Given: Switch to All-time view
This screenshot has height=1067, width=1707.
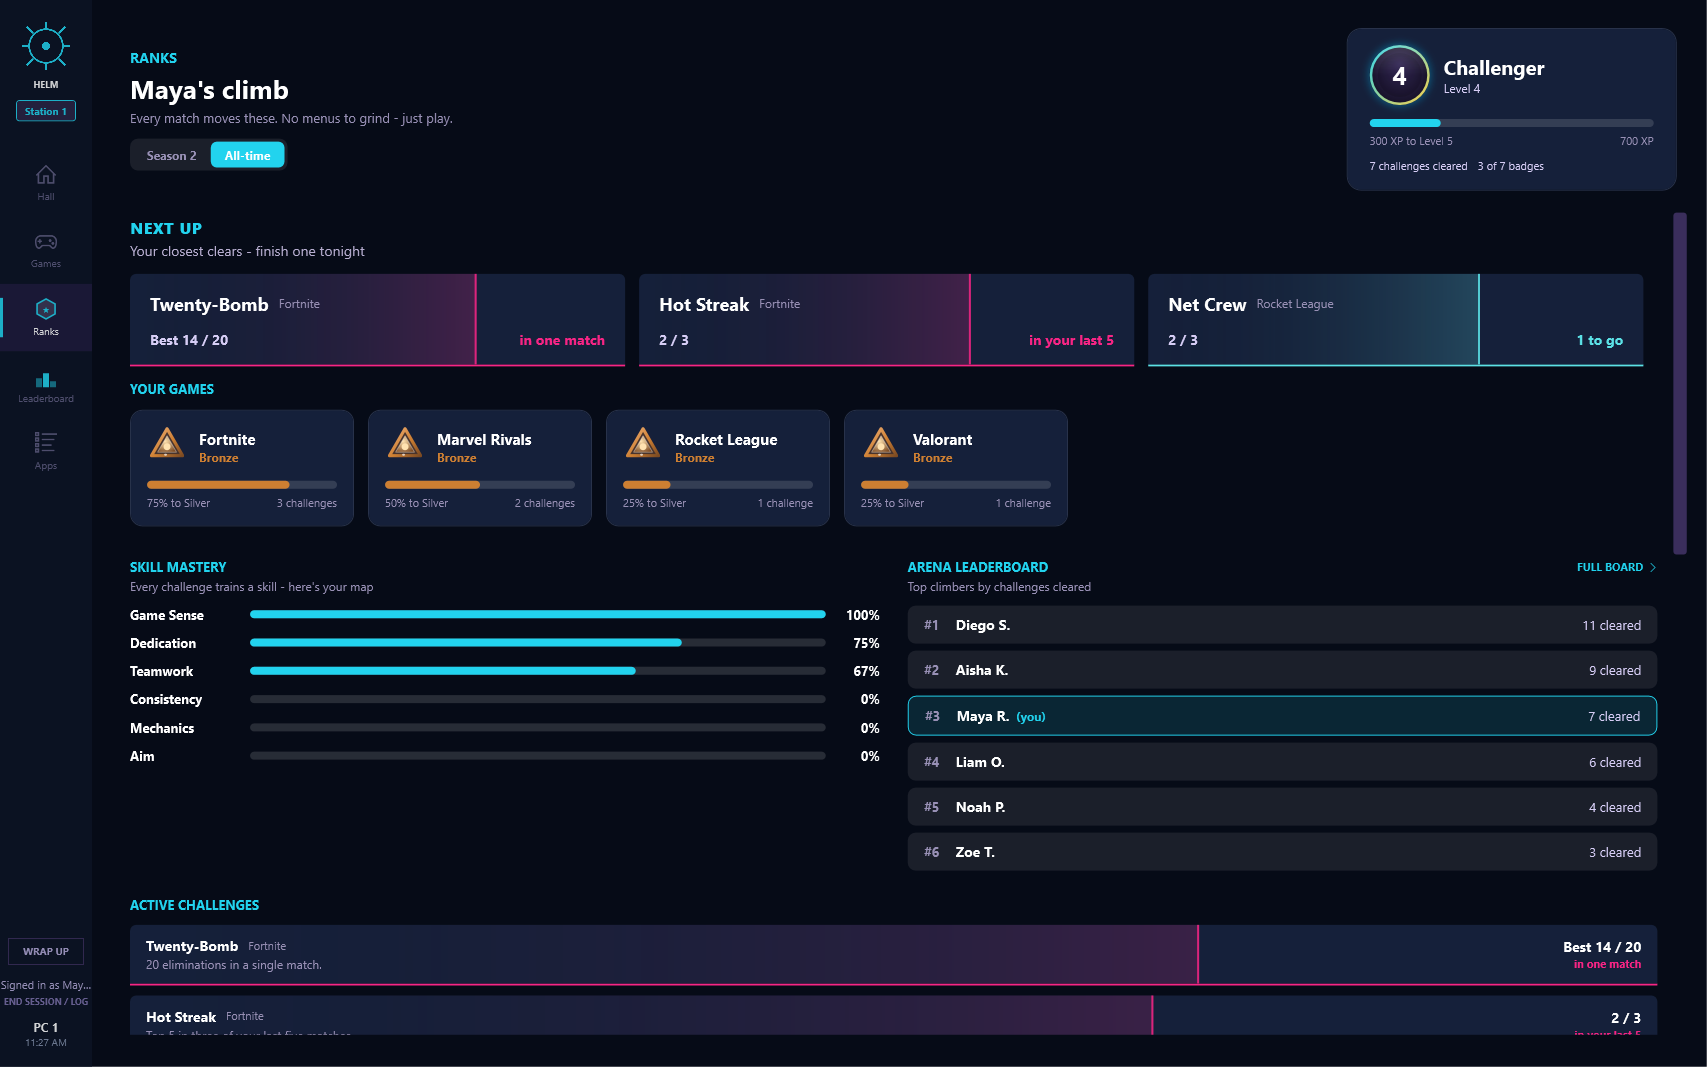Looking at the screenshot, I should [247, 155].
